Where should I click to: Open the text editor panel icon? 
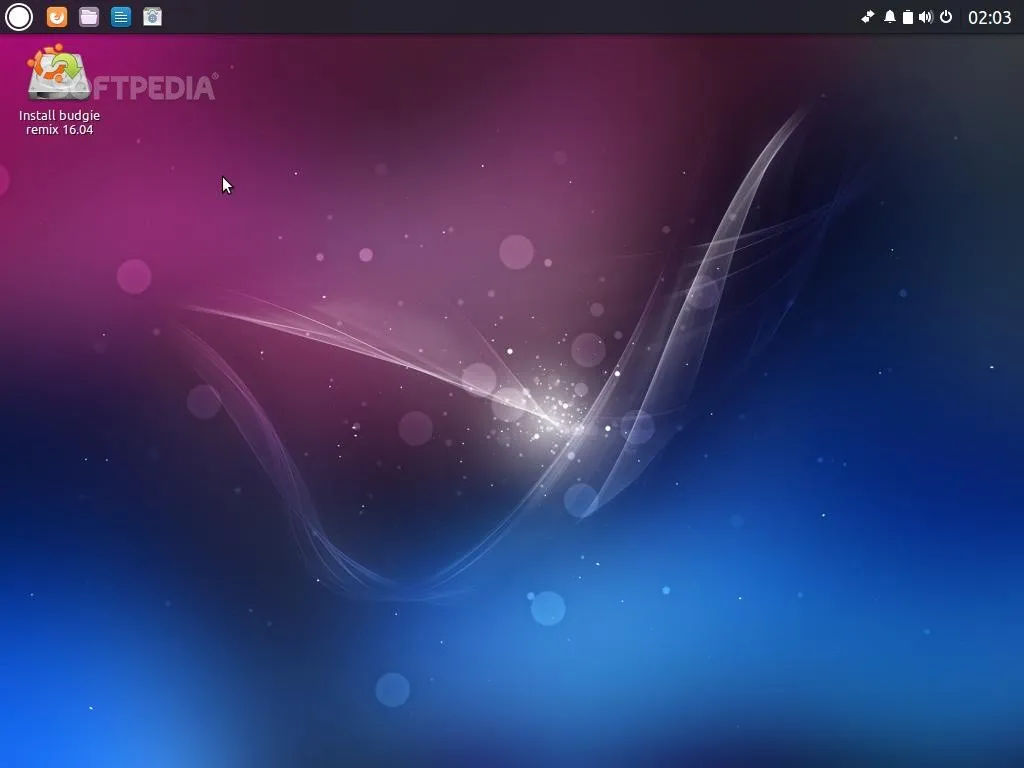[120, 17]
